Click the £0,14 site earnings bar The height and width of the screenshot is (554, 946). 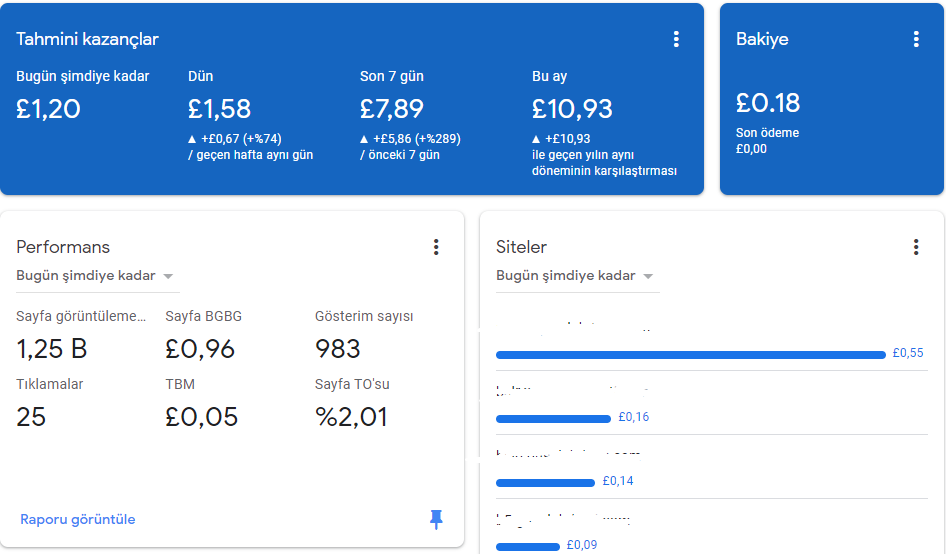coord(545,483)
